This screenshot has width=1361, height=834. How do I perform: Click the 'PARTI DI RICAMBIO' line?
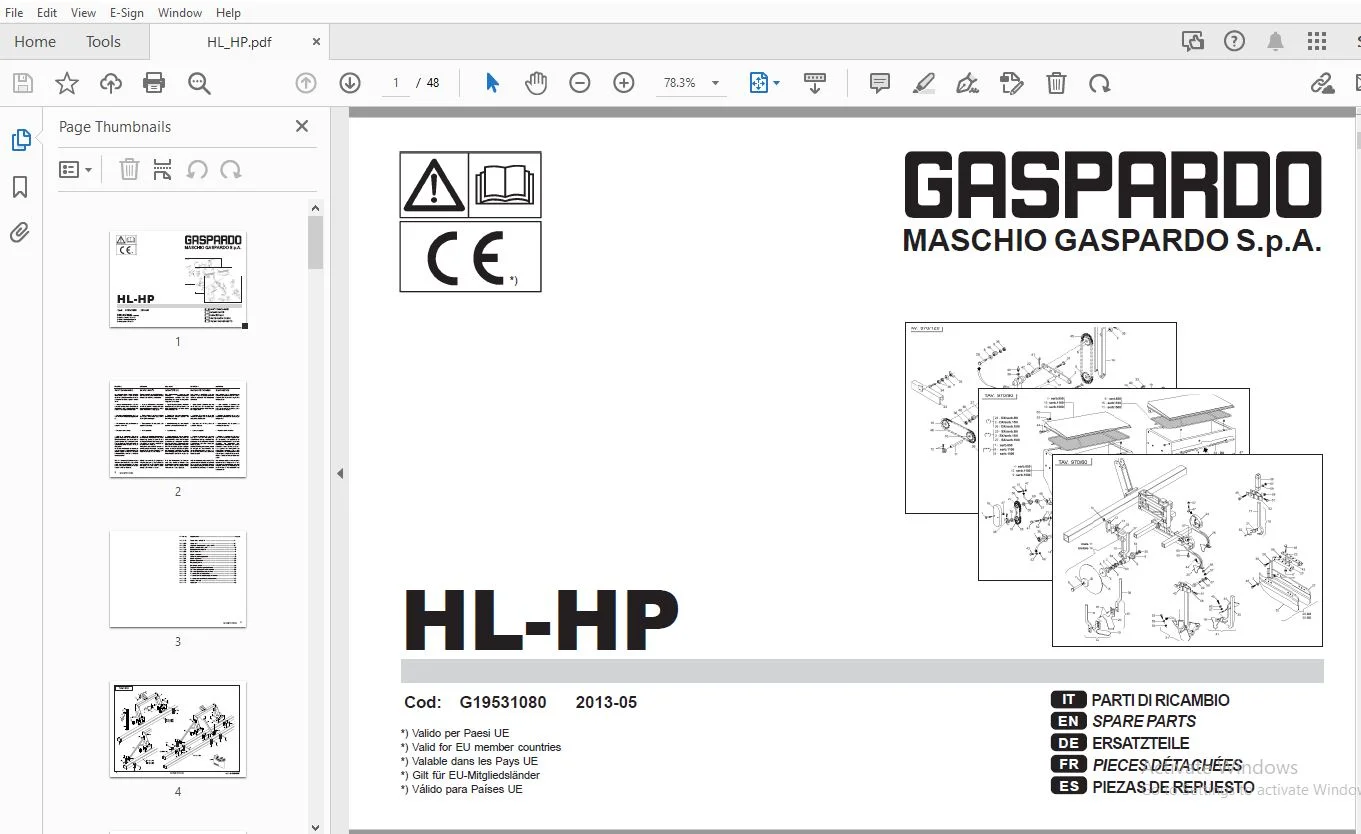point(1161,700)
